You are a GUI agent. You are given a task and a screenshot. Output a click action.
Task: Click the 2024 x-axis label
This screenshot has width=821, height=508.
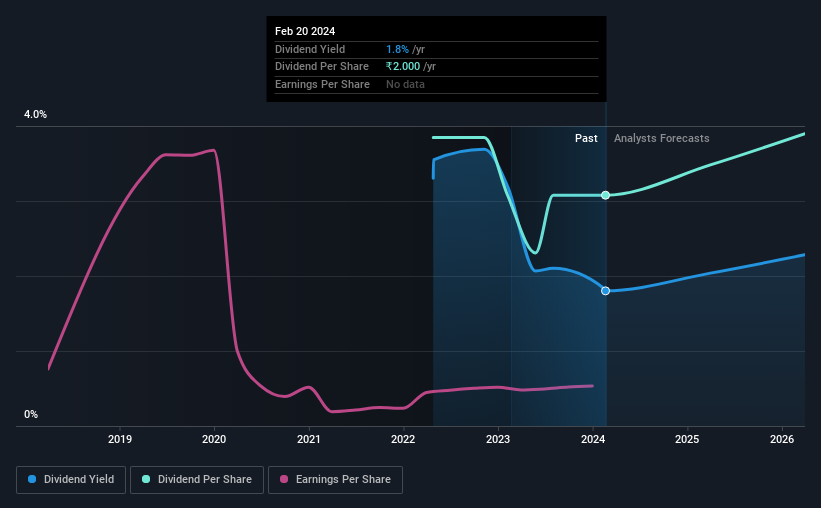pos(593,439)
